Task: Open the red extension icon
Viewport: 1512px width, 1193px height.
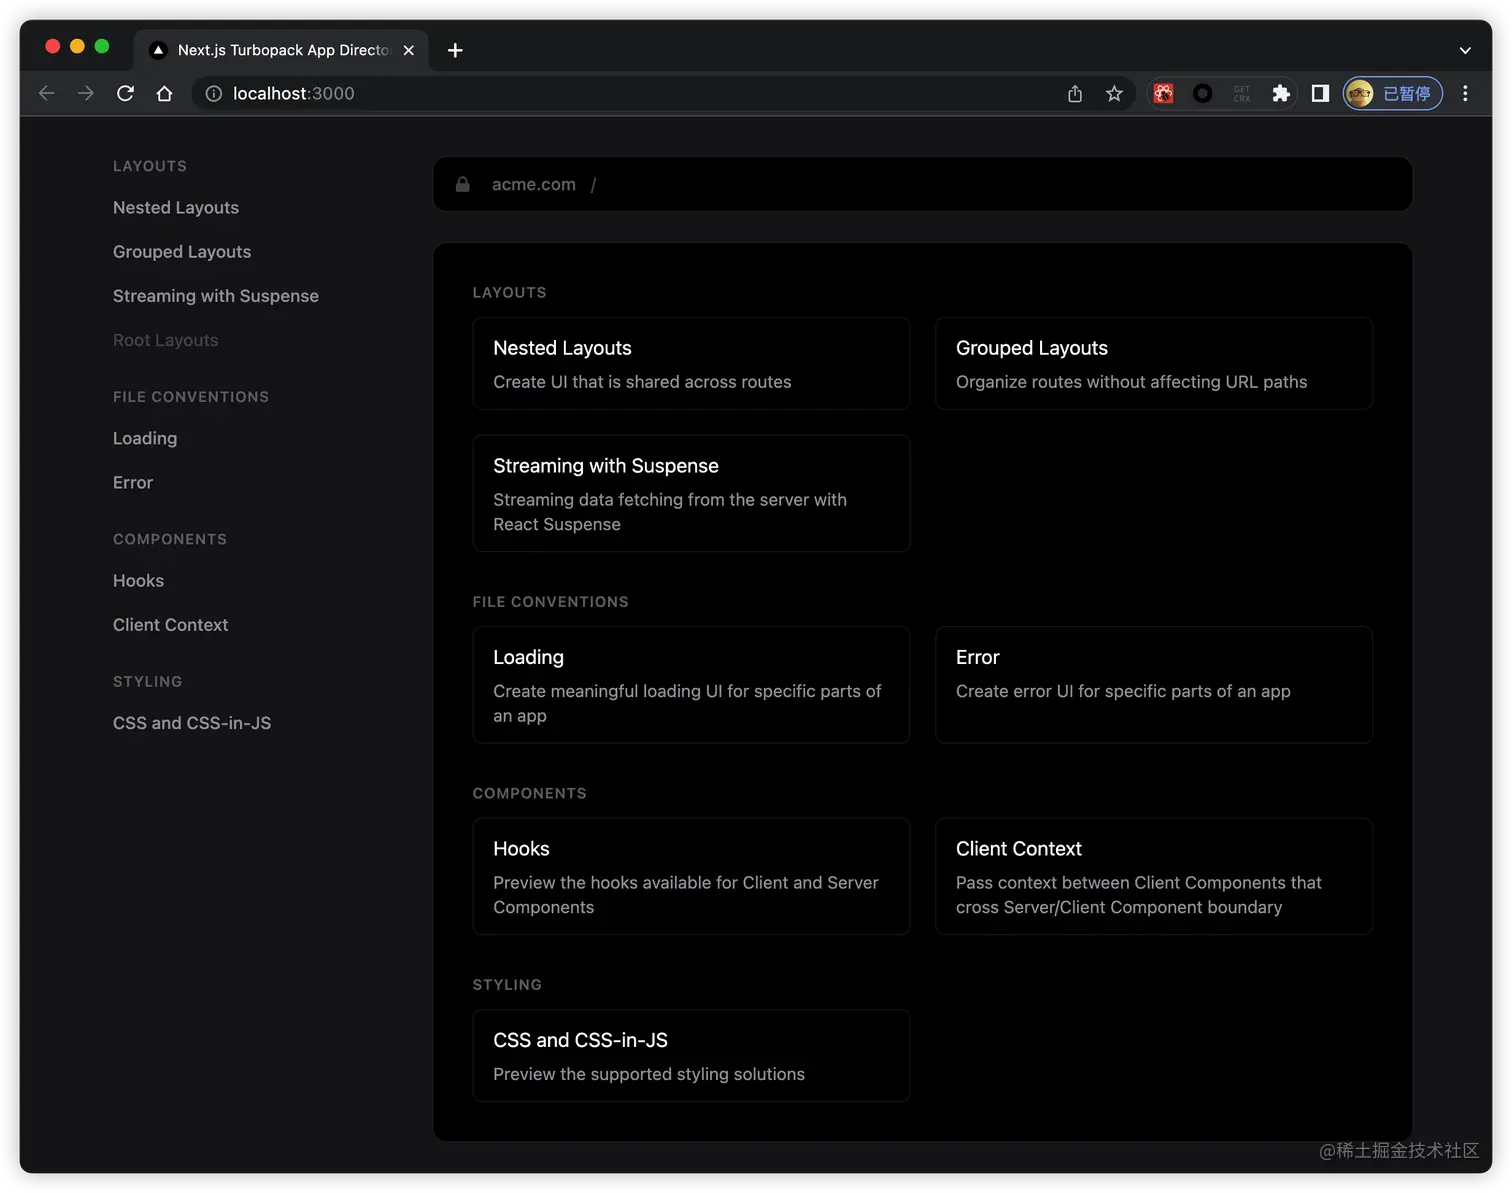Action: pos(1163,93)
